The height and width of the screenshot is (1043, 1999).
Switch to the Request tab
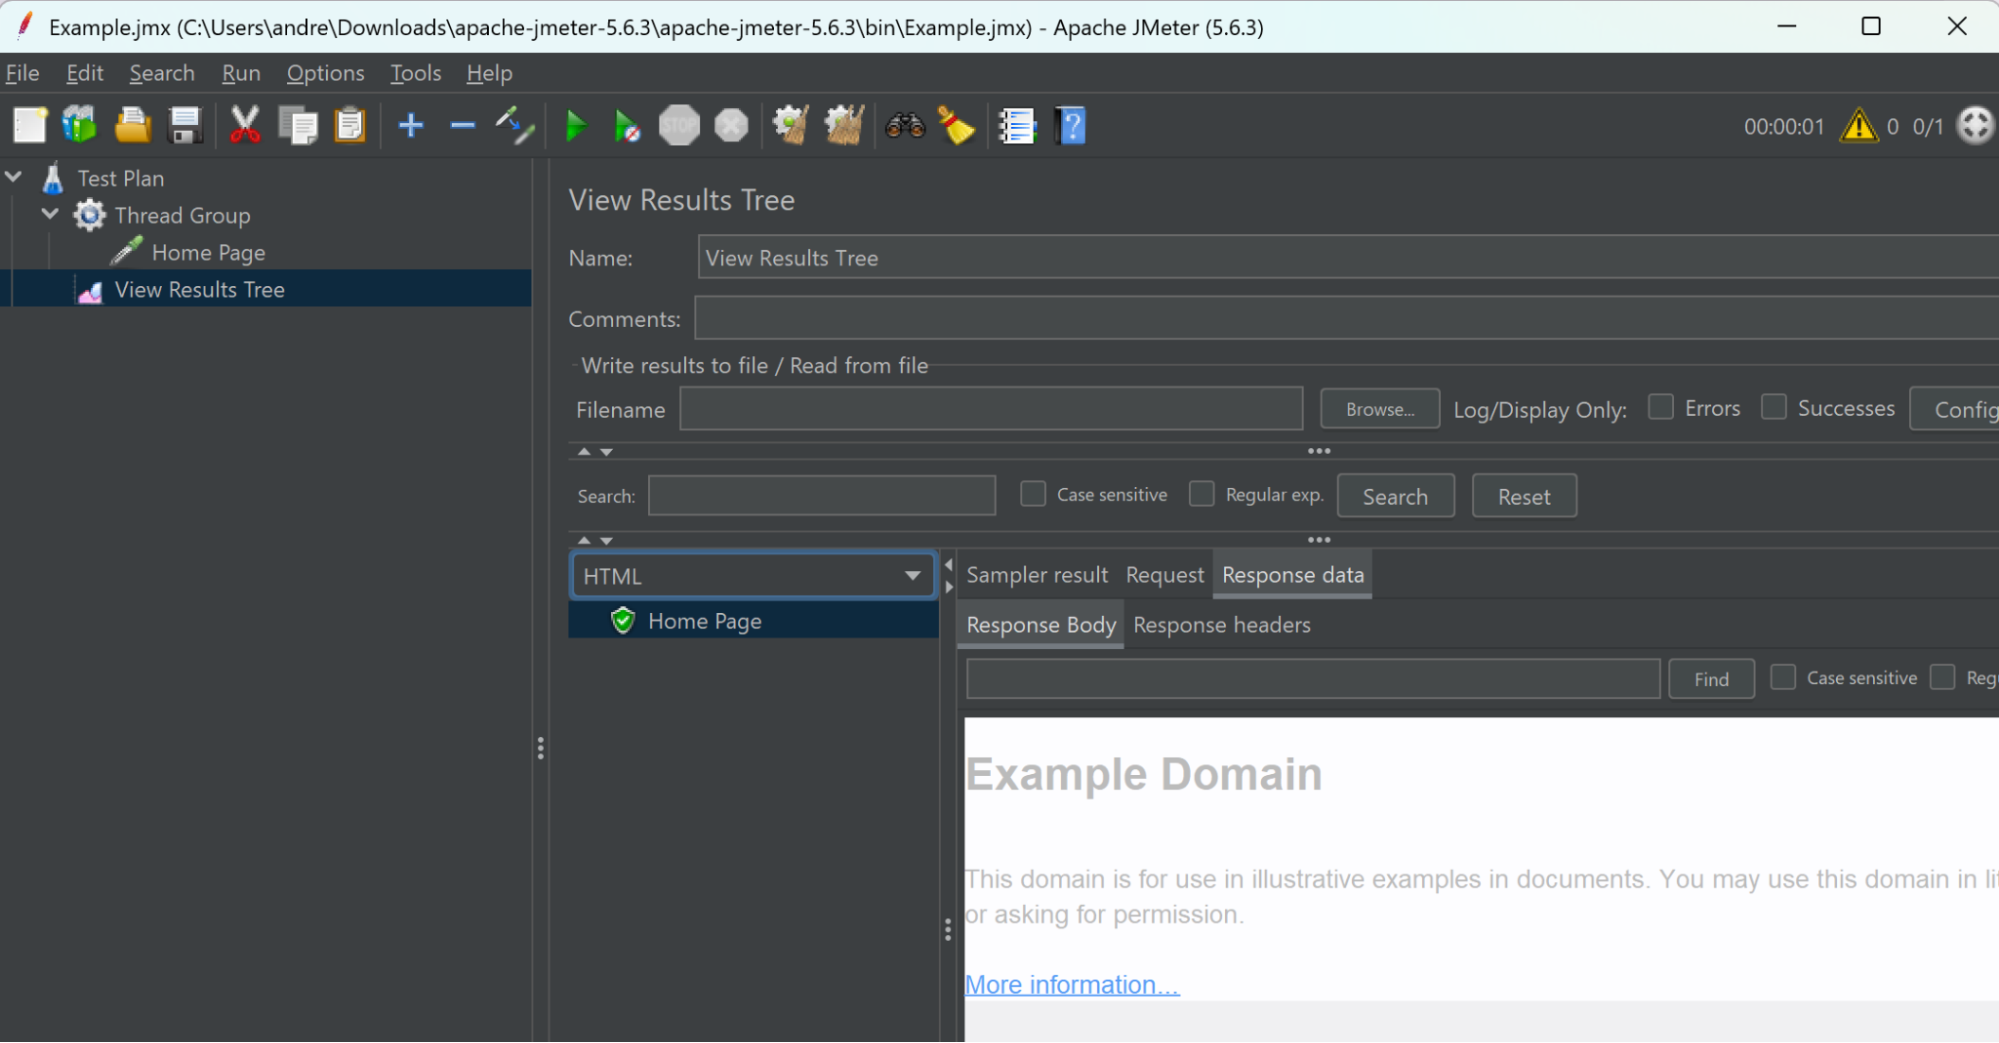click(x=1165, y=575)
